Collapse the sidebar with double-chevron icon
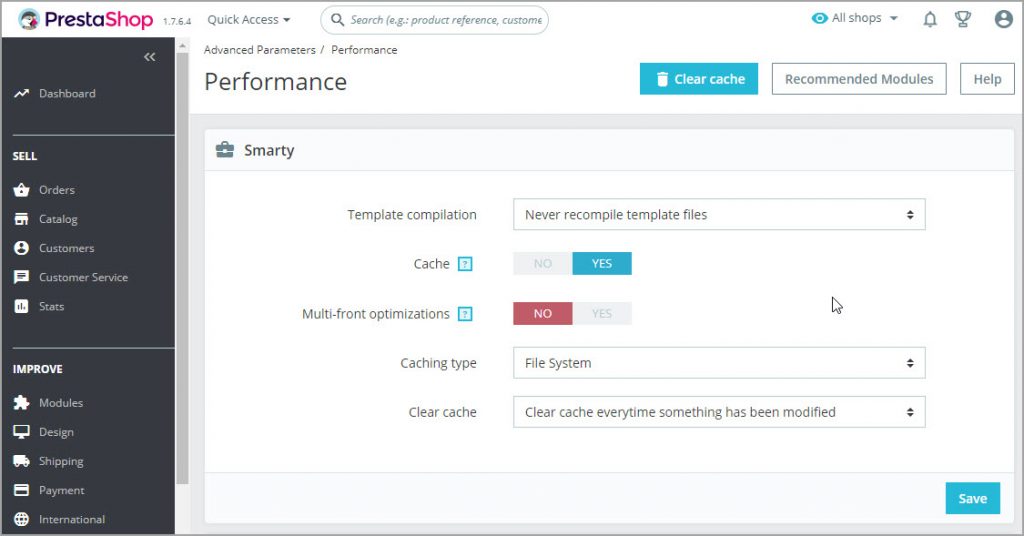The width and height of the screenshot is (1024, 536). [x=150, y=57]
